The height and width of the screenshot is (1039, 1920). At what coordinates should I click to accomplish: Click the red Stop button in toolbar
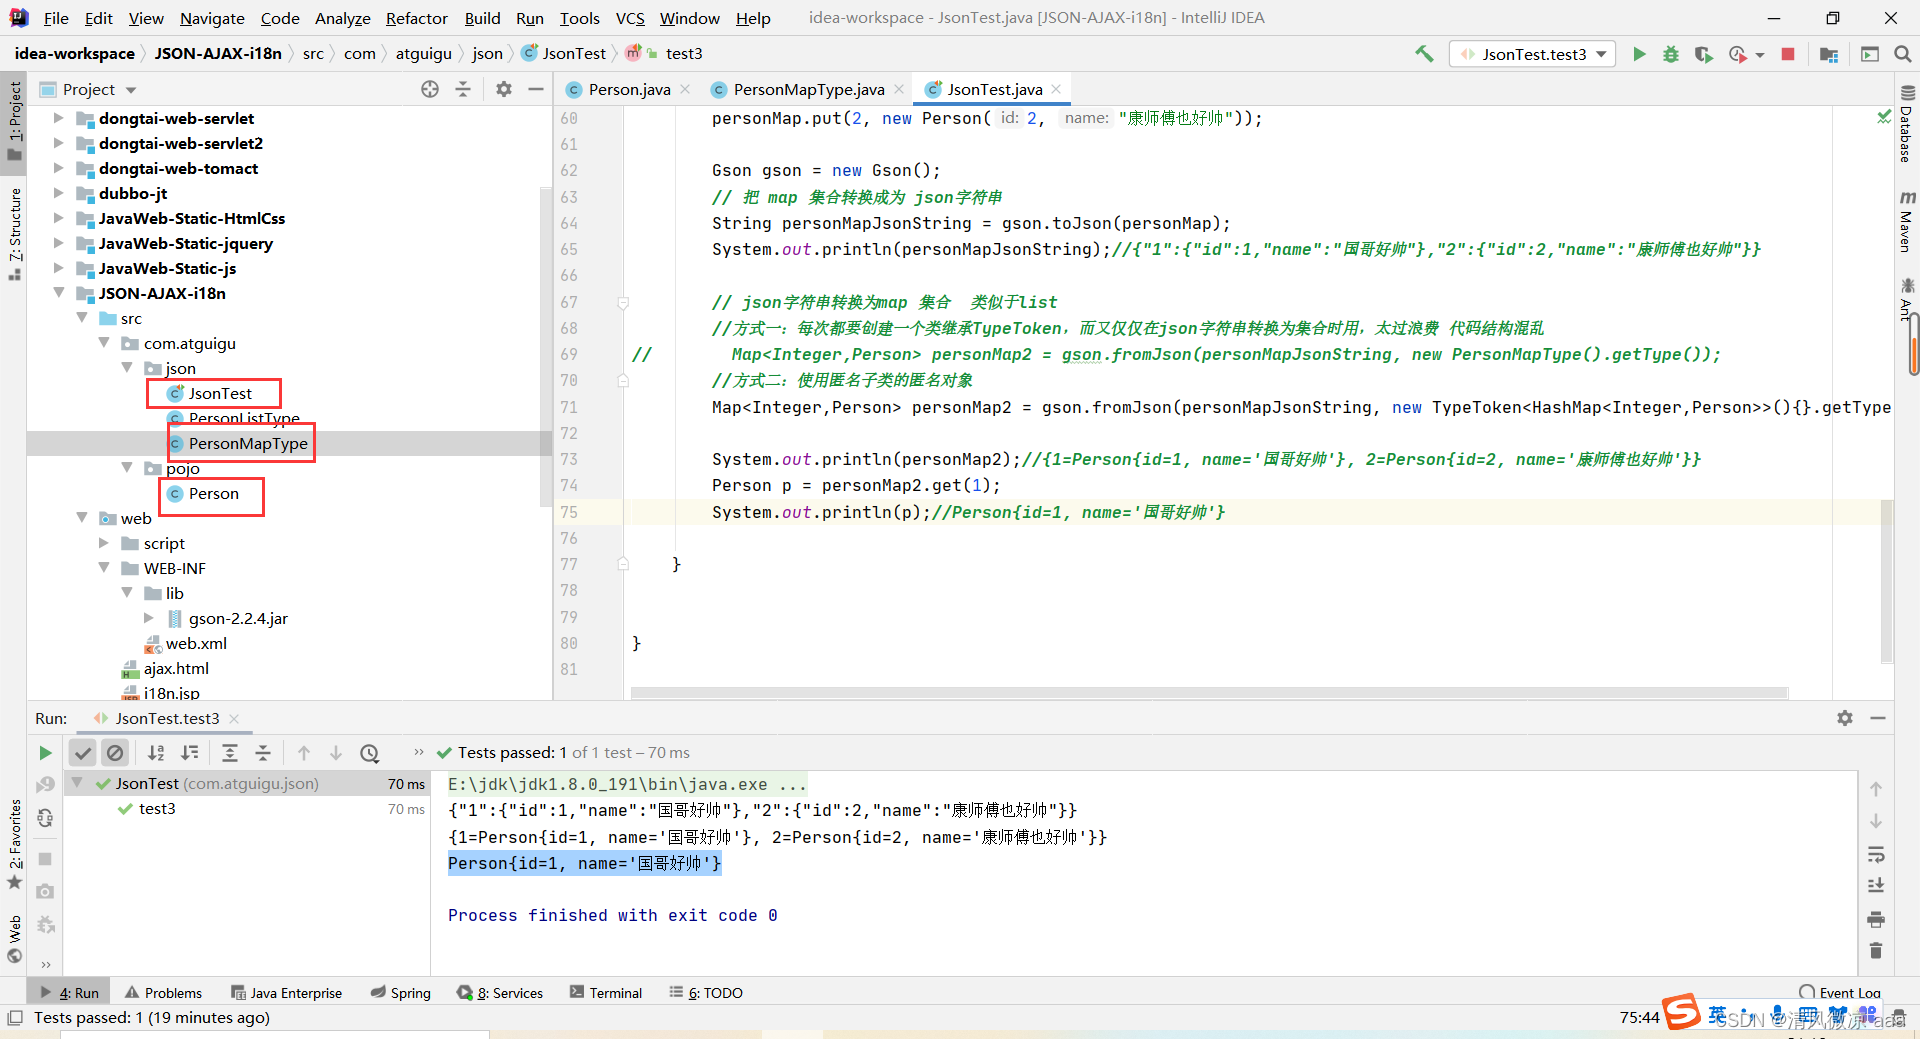[x=1788, y=54]
